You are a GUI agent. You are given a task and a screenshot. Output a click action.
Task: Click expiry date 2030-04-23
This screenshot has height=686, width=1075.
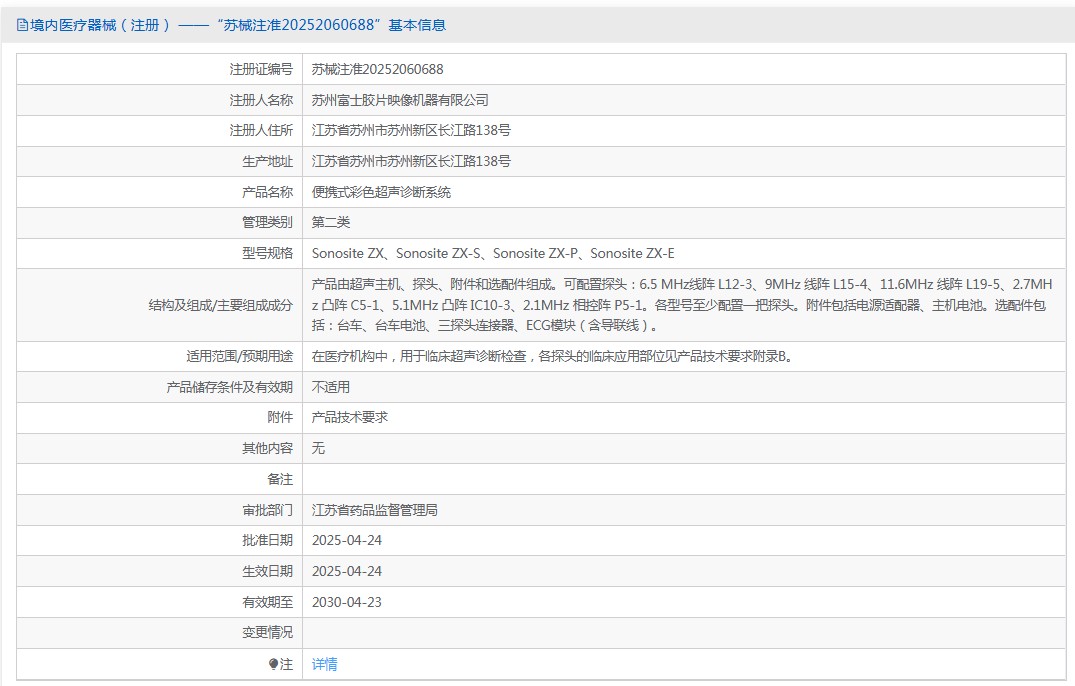coord(347,602)
